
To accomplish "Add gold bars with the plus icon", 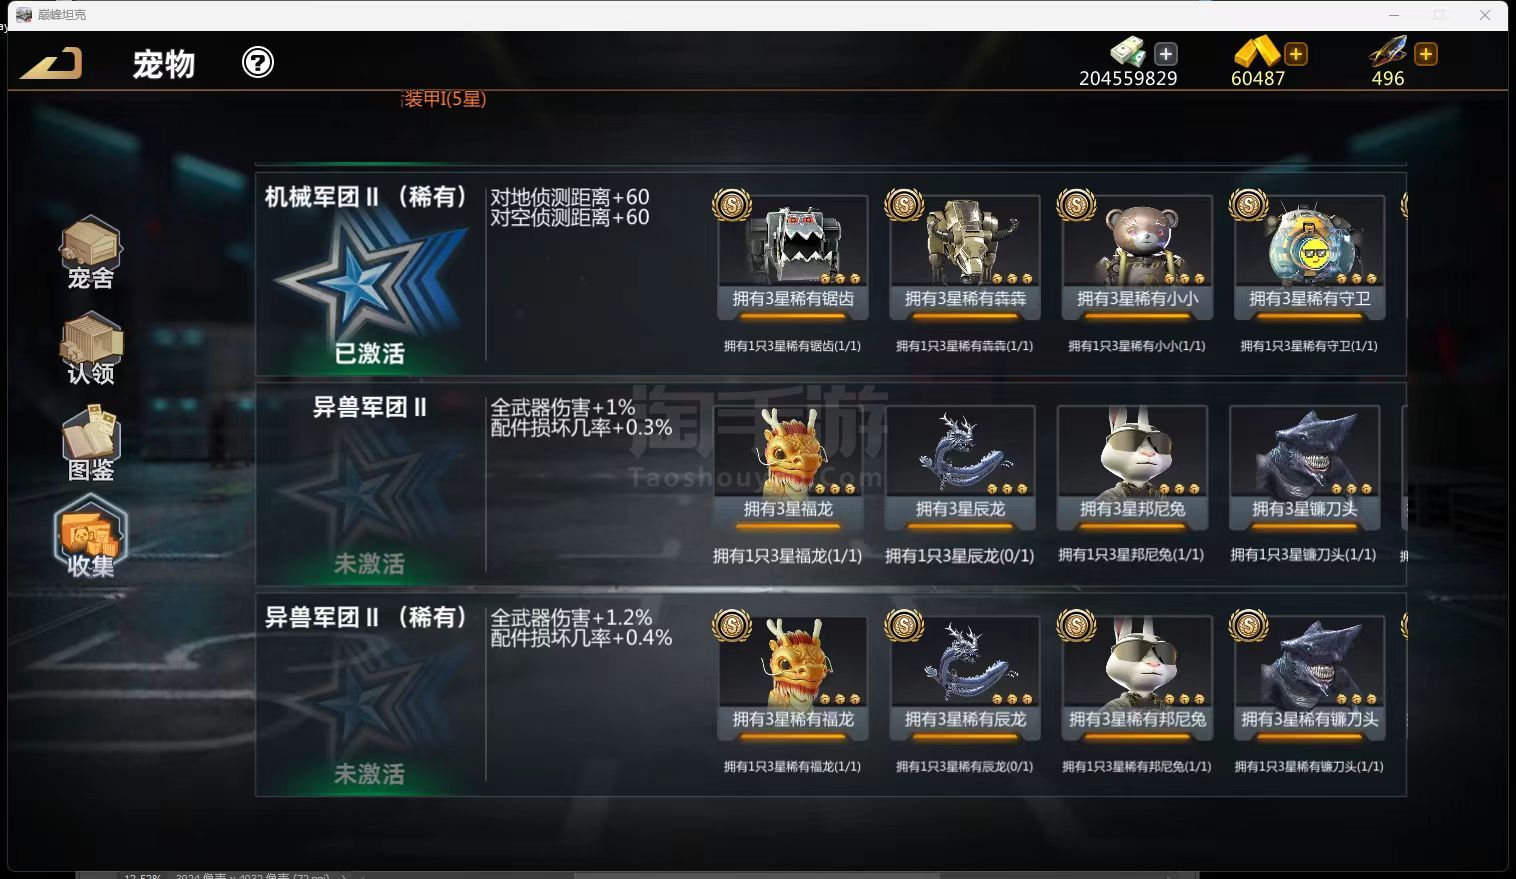I will [x=1296, y=54].
